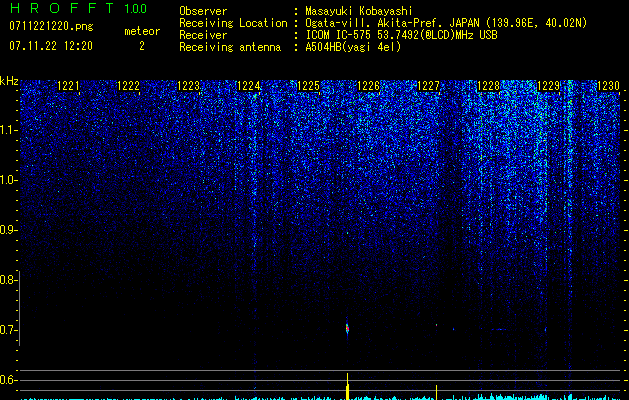This screenshot has width=629, height=400.
Task: Click the 0.6 kHz axis label
Action: 8,380
